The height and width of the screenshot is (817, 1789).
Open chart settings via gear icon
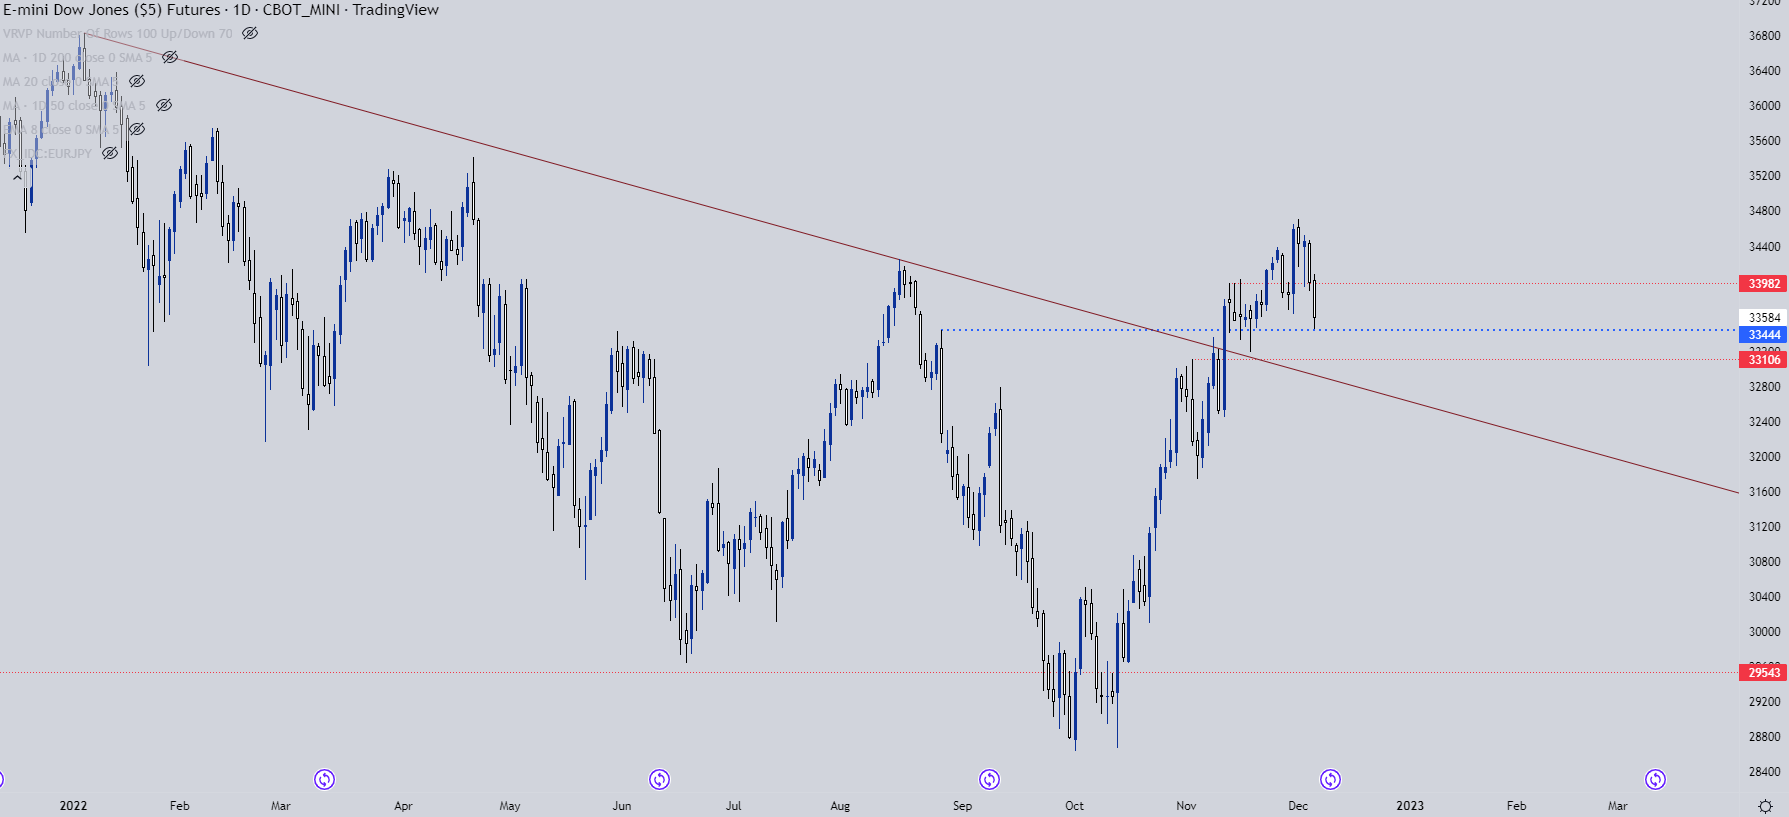click(1765, 806)
